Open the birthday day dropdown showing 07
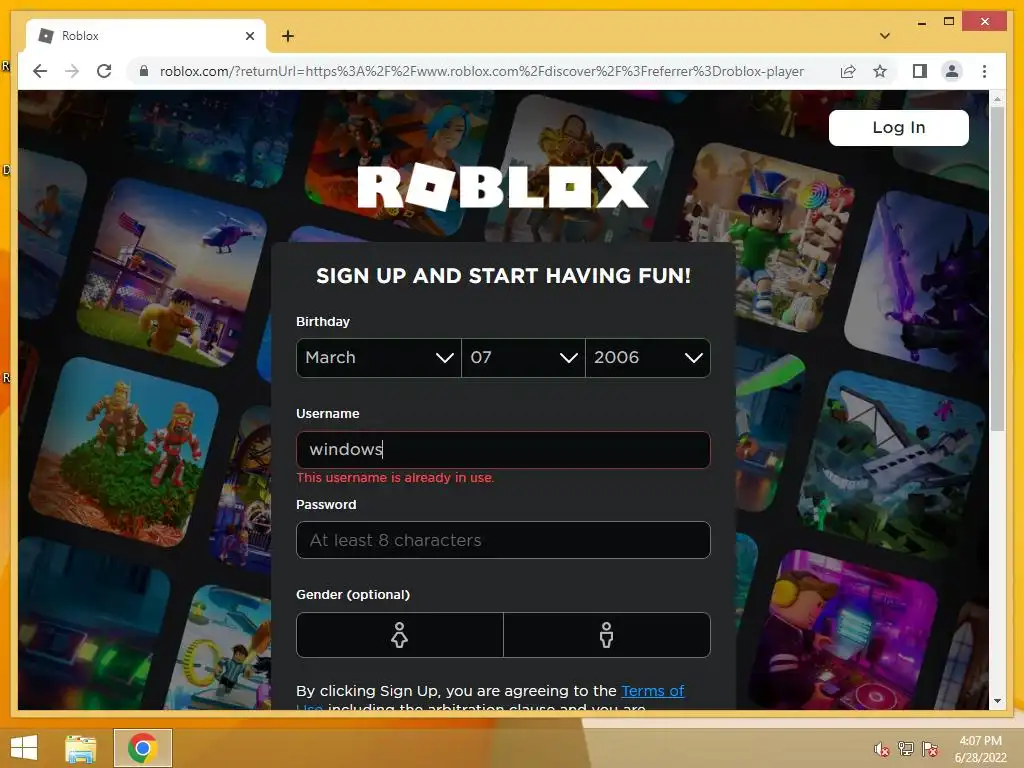This screenshot has width=1024, height=768. 523,358
